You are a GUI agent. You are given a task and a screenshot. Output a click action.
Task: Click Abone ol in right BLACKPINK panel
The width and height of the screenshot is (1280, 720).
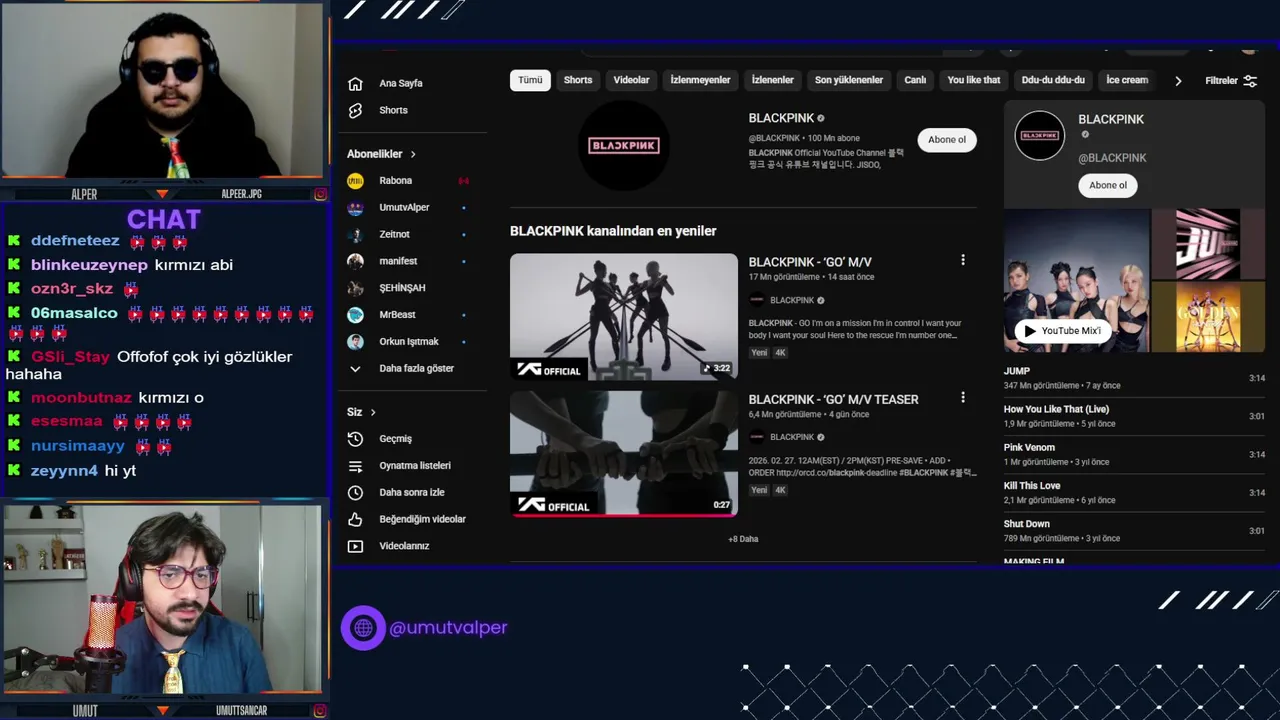click(1108, 185)
